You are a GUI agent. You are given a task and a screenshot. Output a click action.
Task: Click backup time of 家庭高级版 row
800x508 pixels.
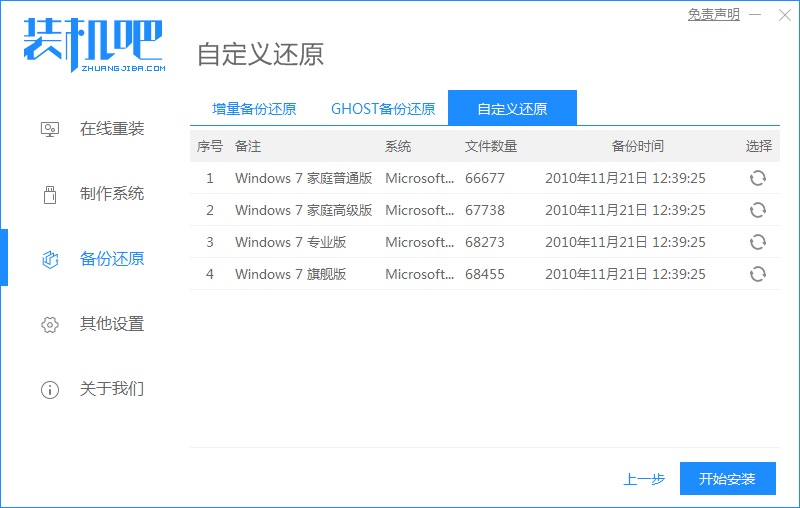pos(625,210)
